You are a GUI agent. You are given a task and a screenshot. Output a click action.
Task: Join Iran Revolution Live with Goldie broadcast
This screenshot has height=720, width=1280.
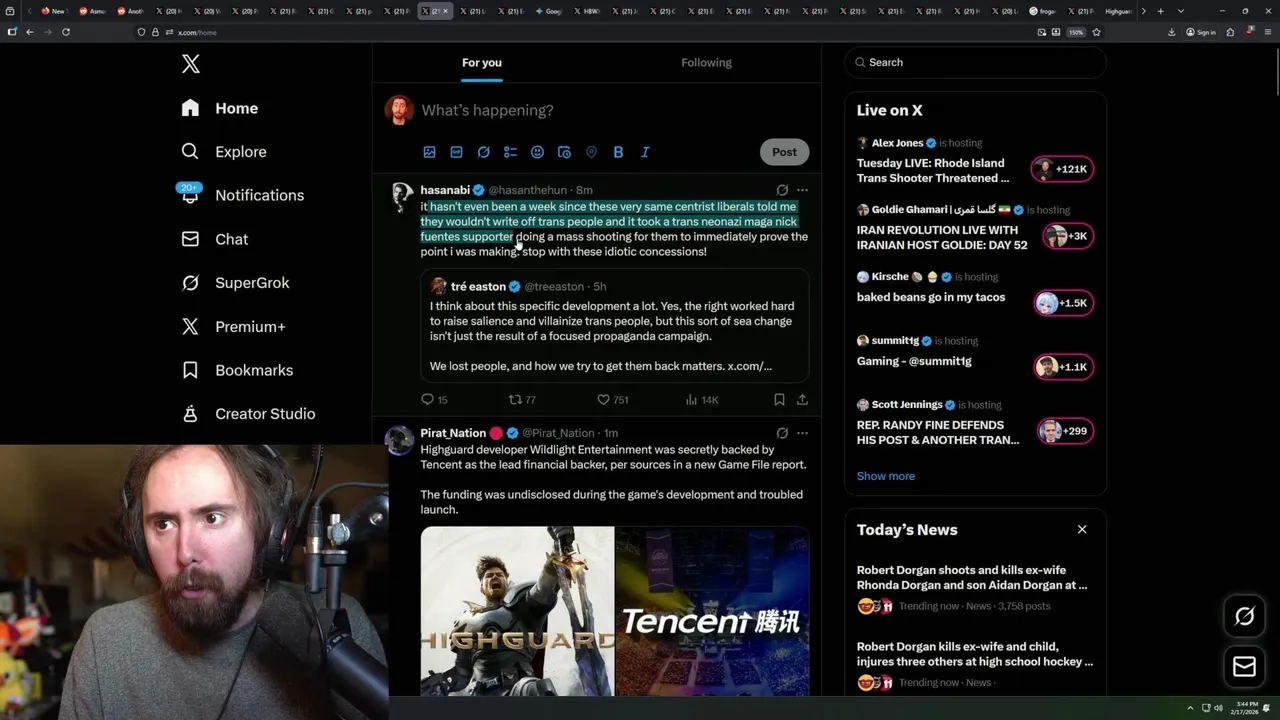tap(975, 228)
